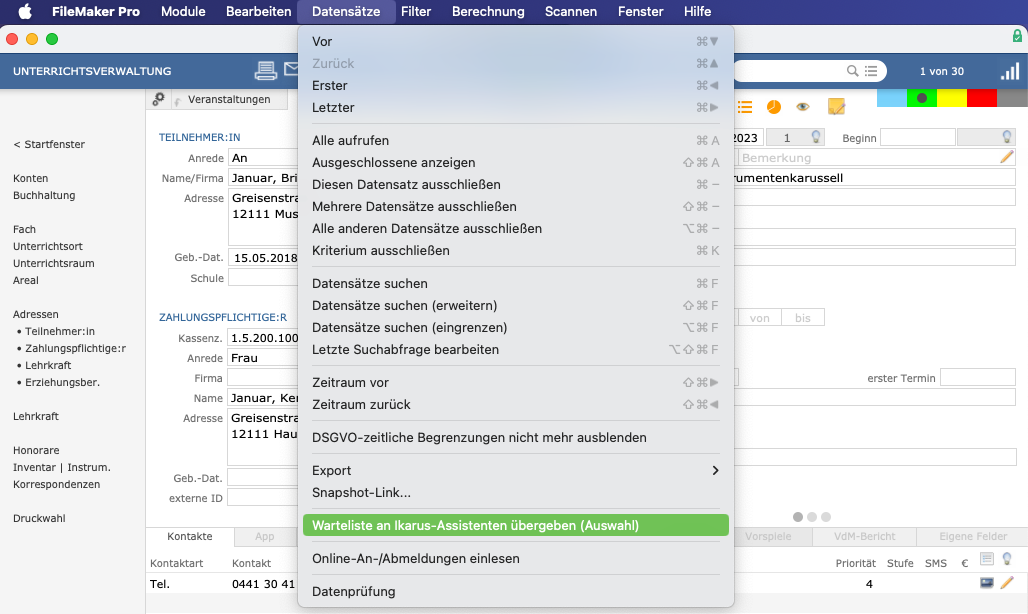Toggle the orange eye visibility icon
Screen dimensions: 1028x614
pos(802,107)
